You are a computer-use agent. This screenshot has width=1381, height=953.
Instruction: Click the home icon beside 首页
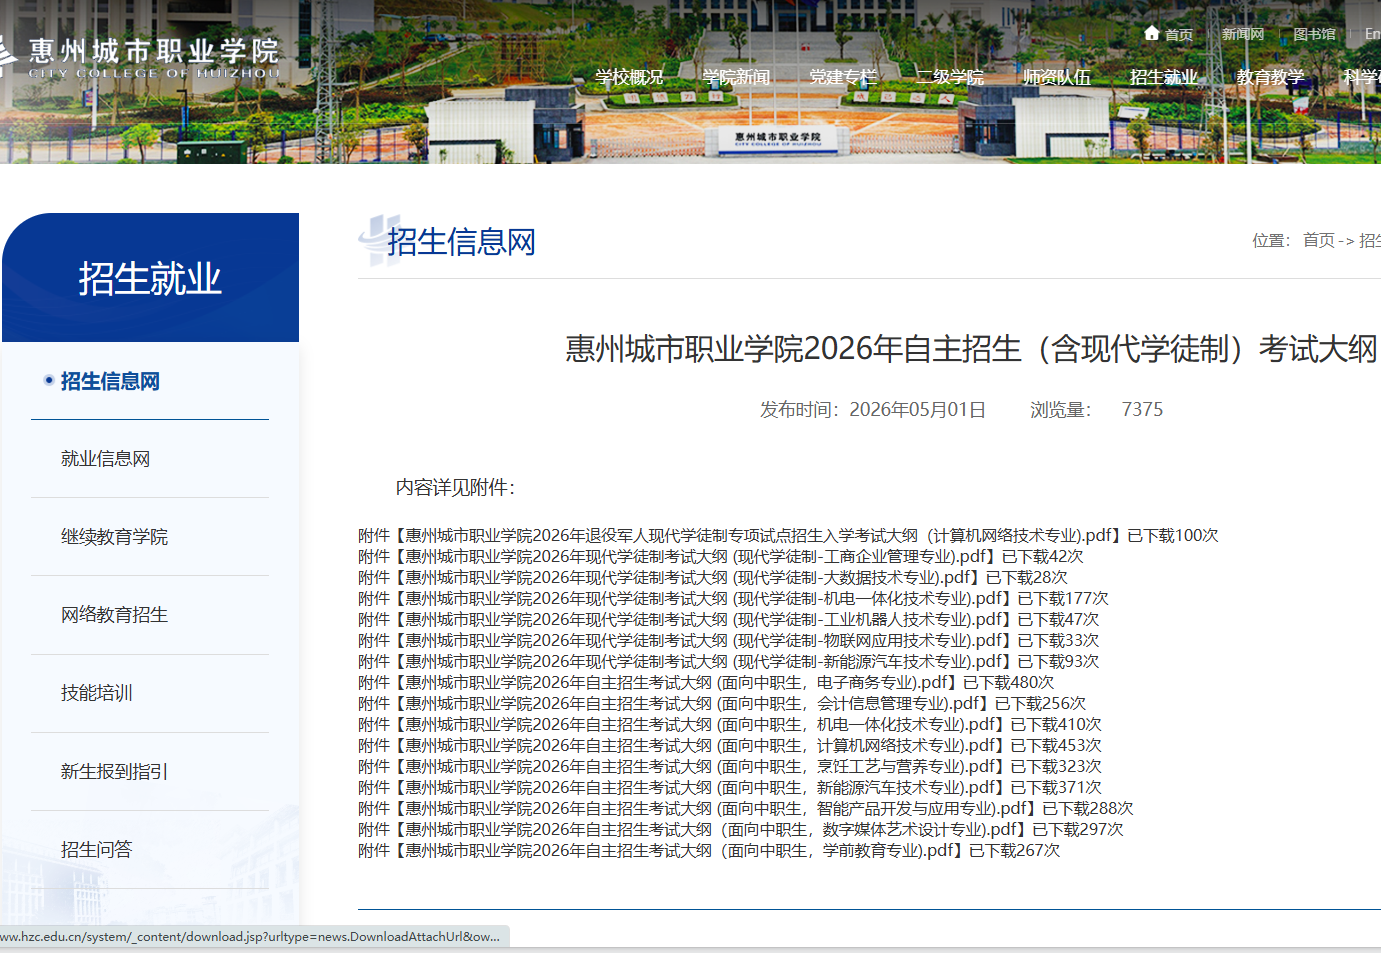pos(1152,33)
